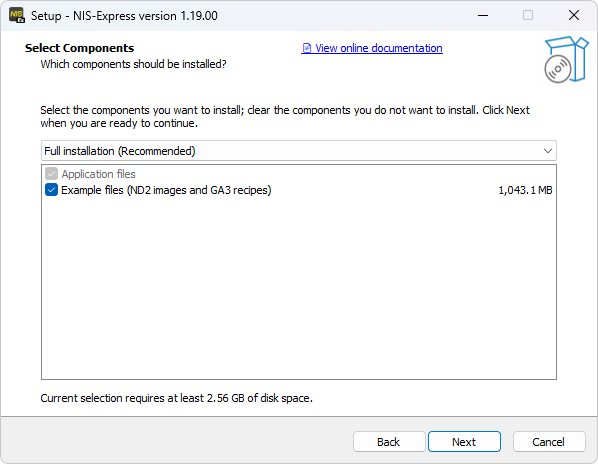
Task: Click the NIS-Express setup title bar icon
Action: [x=17, y=16]
